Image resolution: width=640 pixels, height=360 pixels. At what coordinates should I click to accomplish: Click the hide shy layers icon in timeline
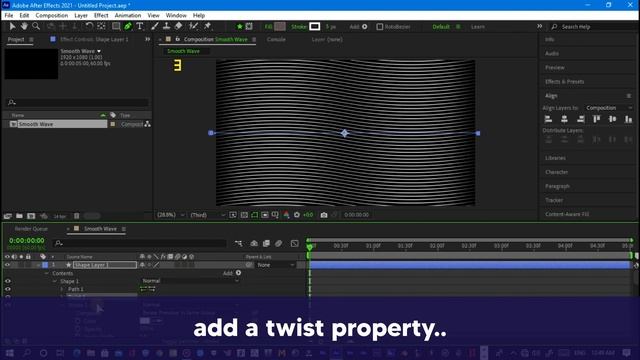(254, 243)
